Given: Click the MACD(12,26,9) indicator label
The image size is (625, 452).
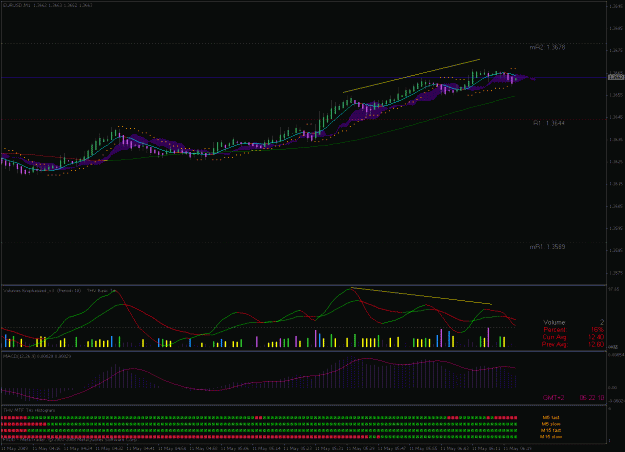Looking at the screenshot, I should [x=37, y=356].
